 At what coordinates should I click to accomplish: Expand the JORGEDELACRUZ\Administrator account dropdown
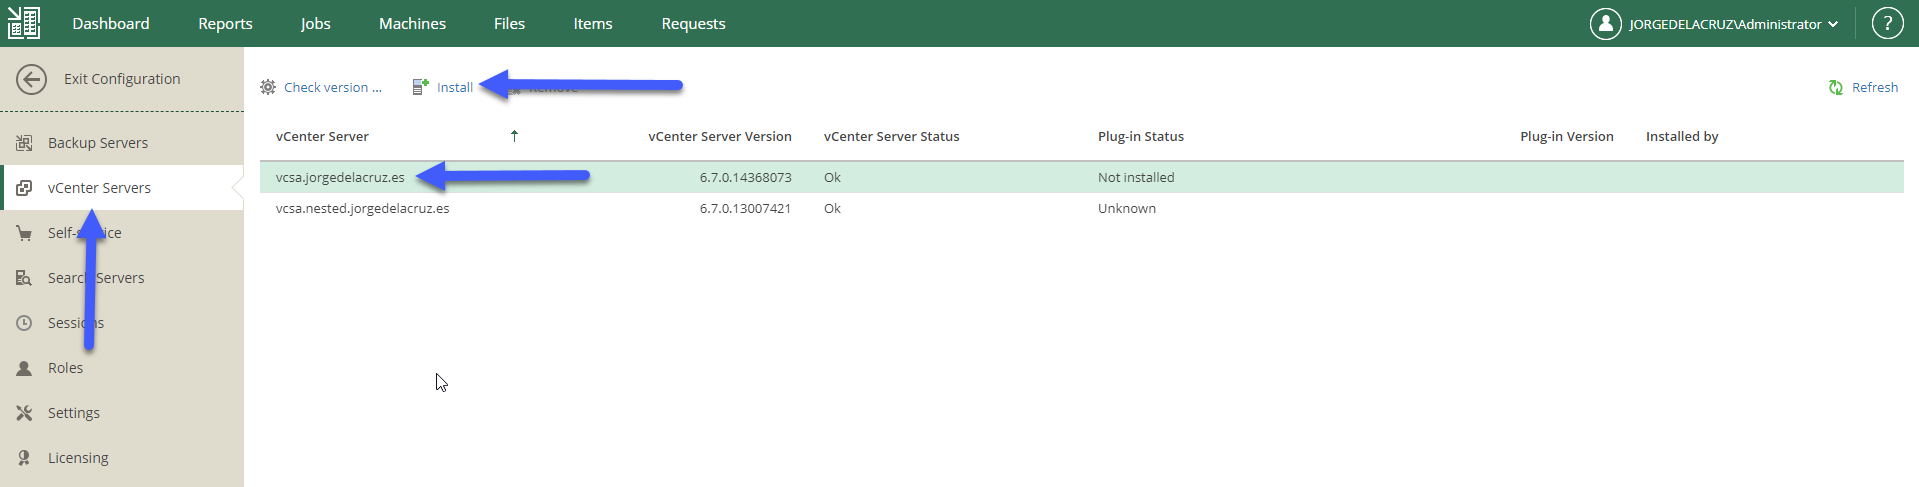coord(1734,24)
